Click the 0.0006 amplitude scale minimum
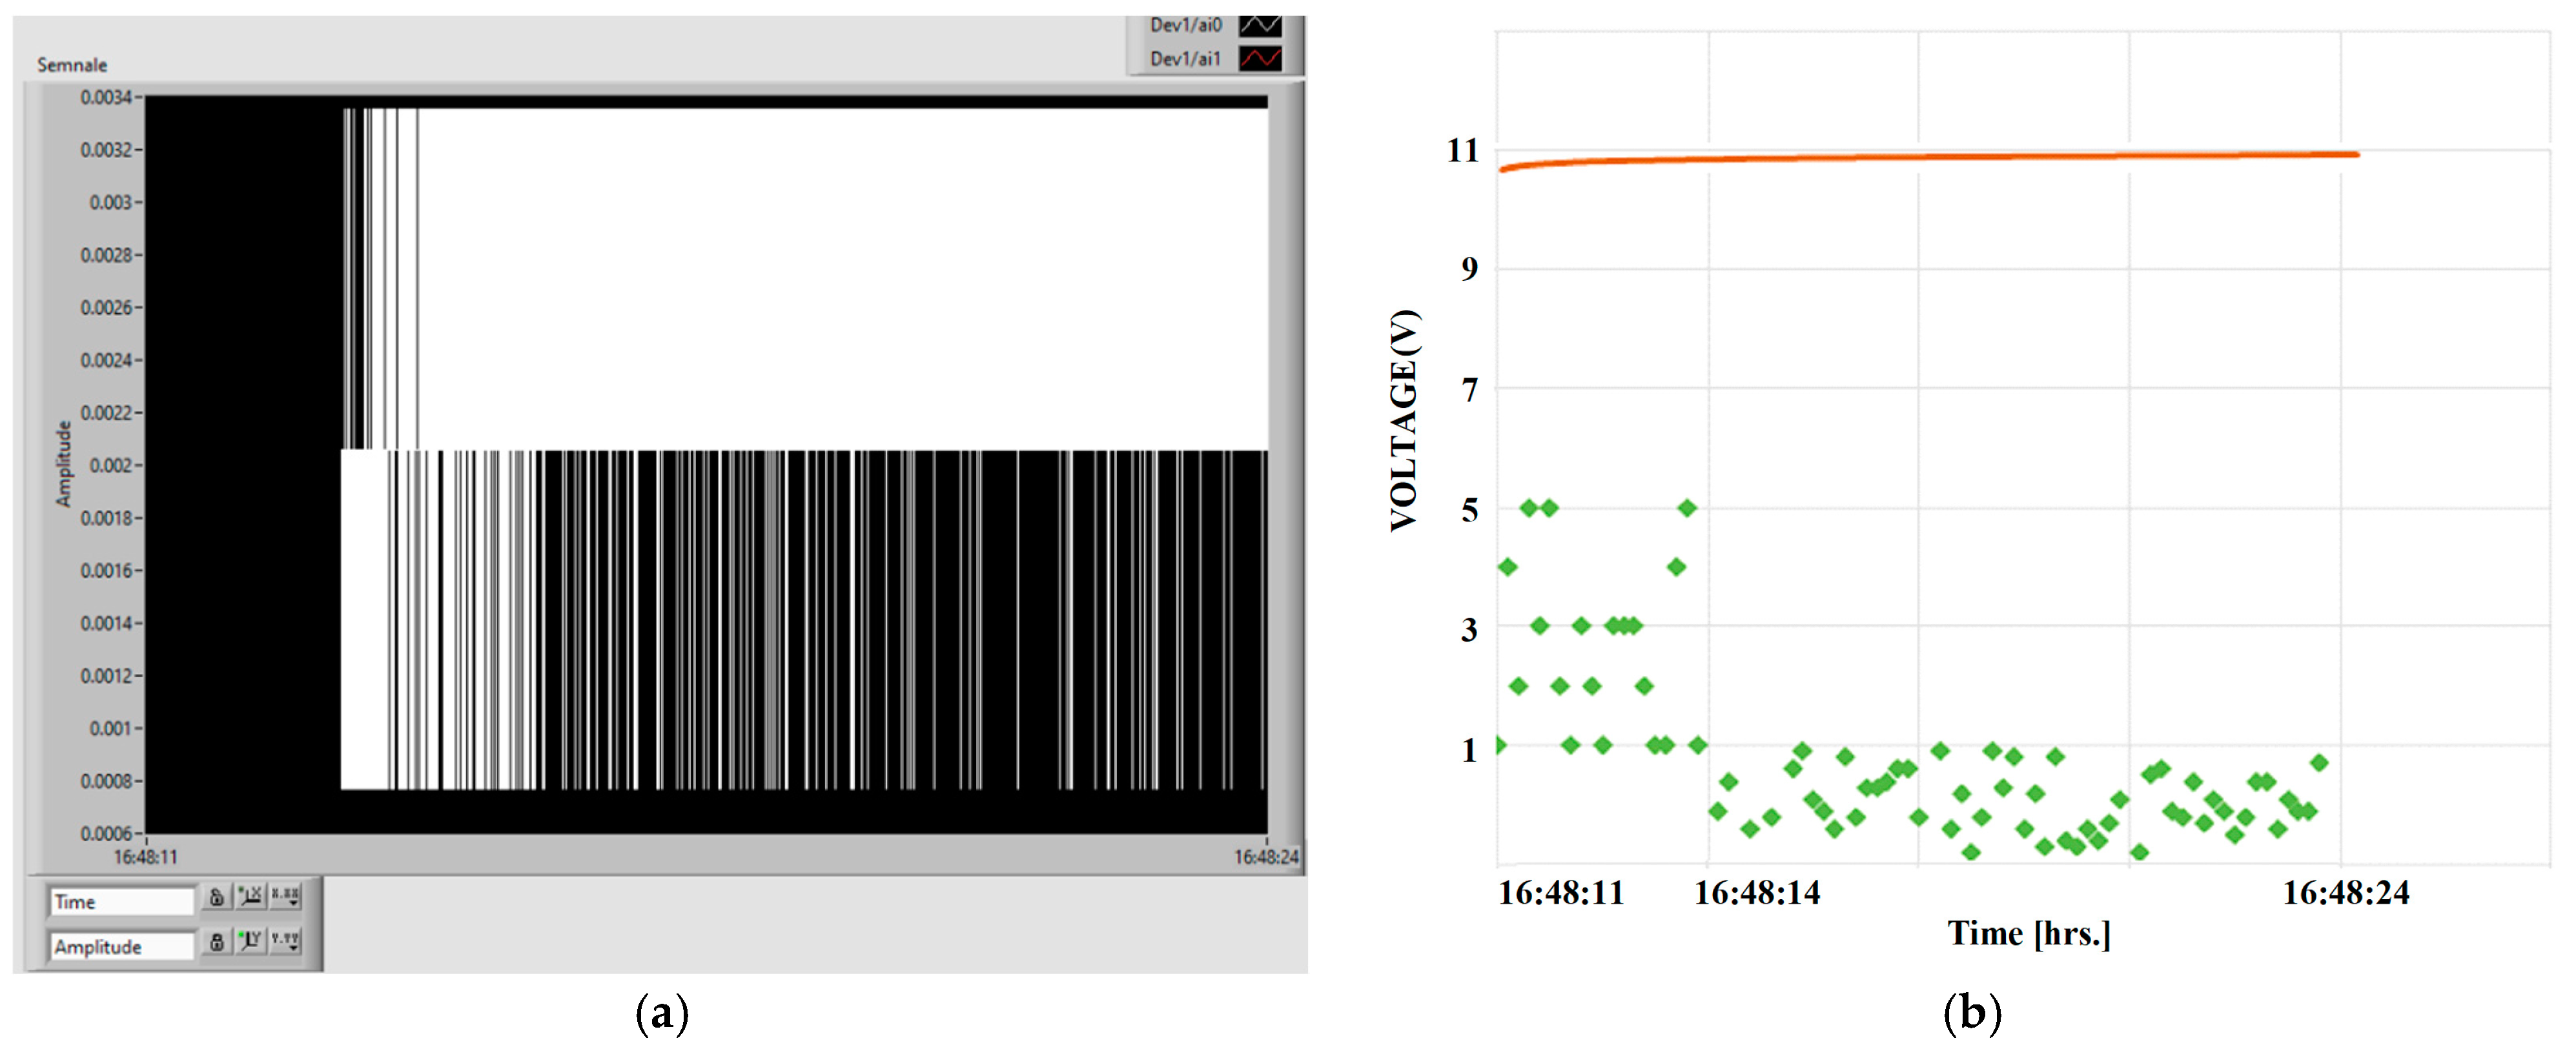 click(106, 833)
